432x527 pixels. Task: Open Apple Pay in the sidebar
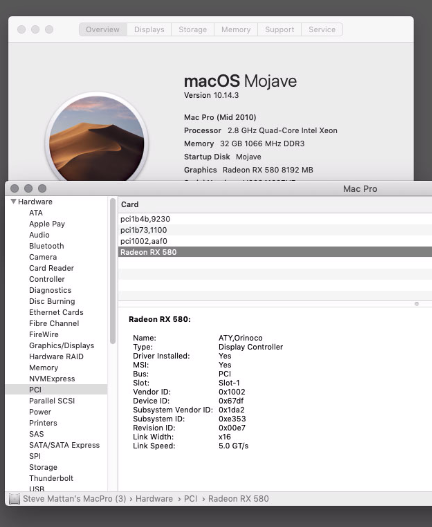click(47, 224)
